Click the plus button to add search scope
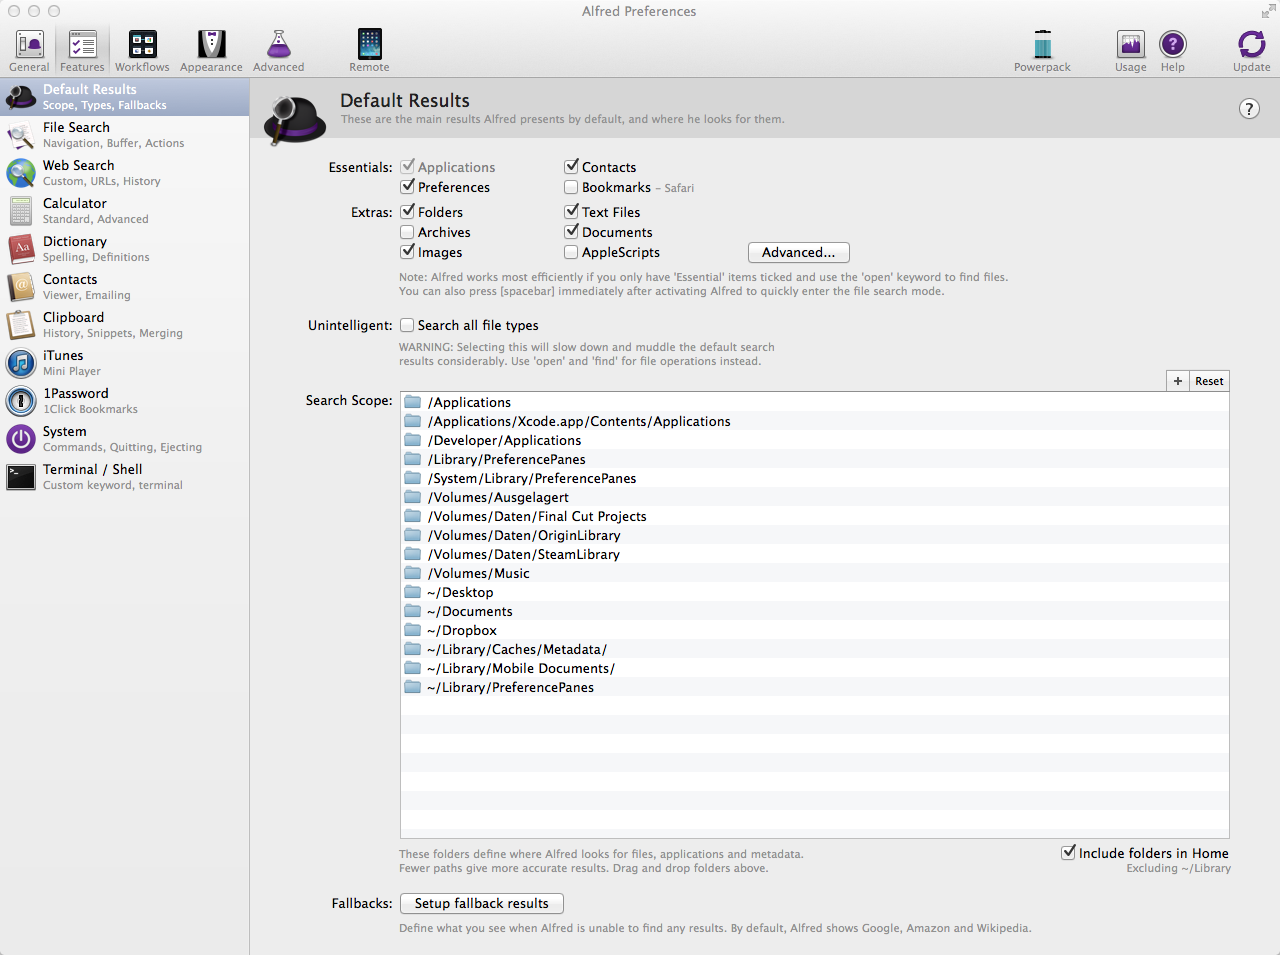This screenshot has width=1280, height=955. tap(1178, 381)
